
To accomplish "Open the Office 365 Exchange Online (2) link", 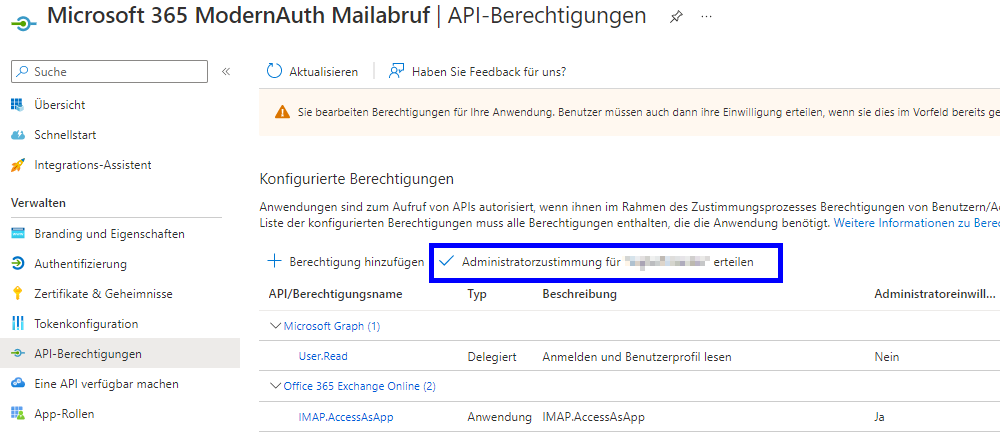I will pos(359,386).
